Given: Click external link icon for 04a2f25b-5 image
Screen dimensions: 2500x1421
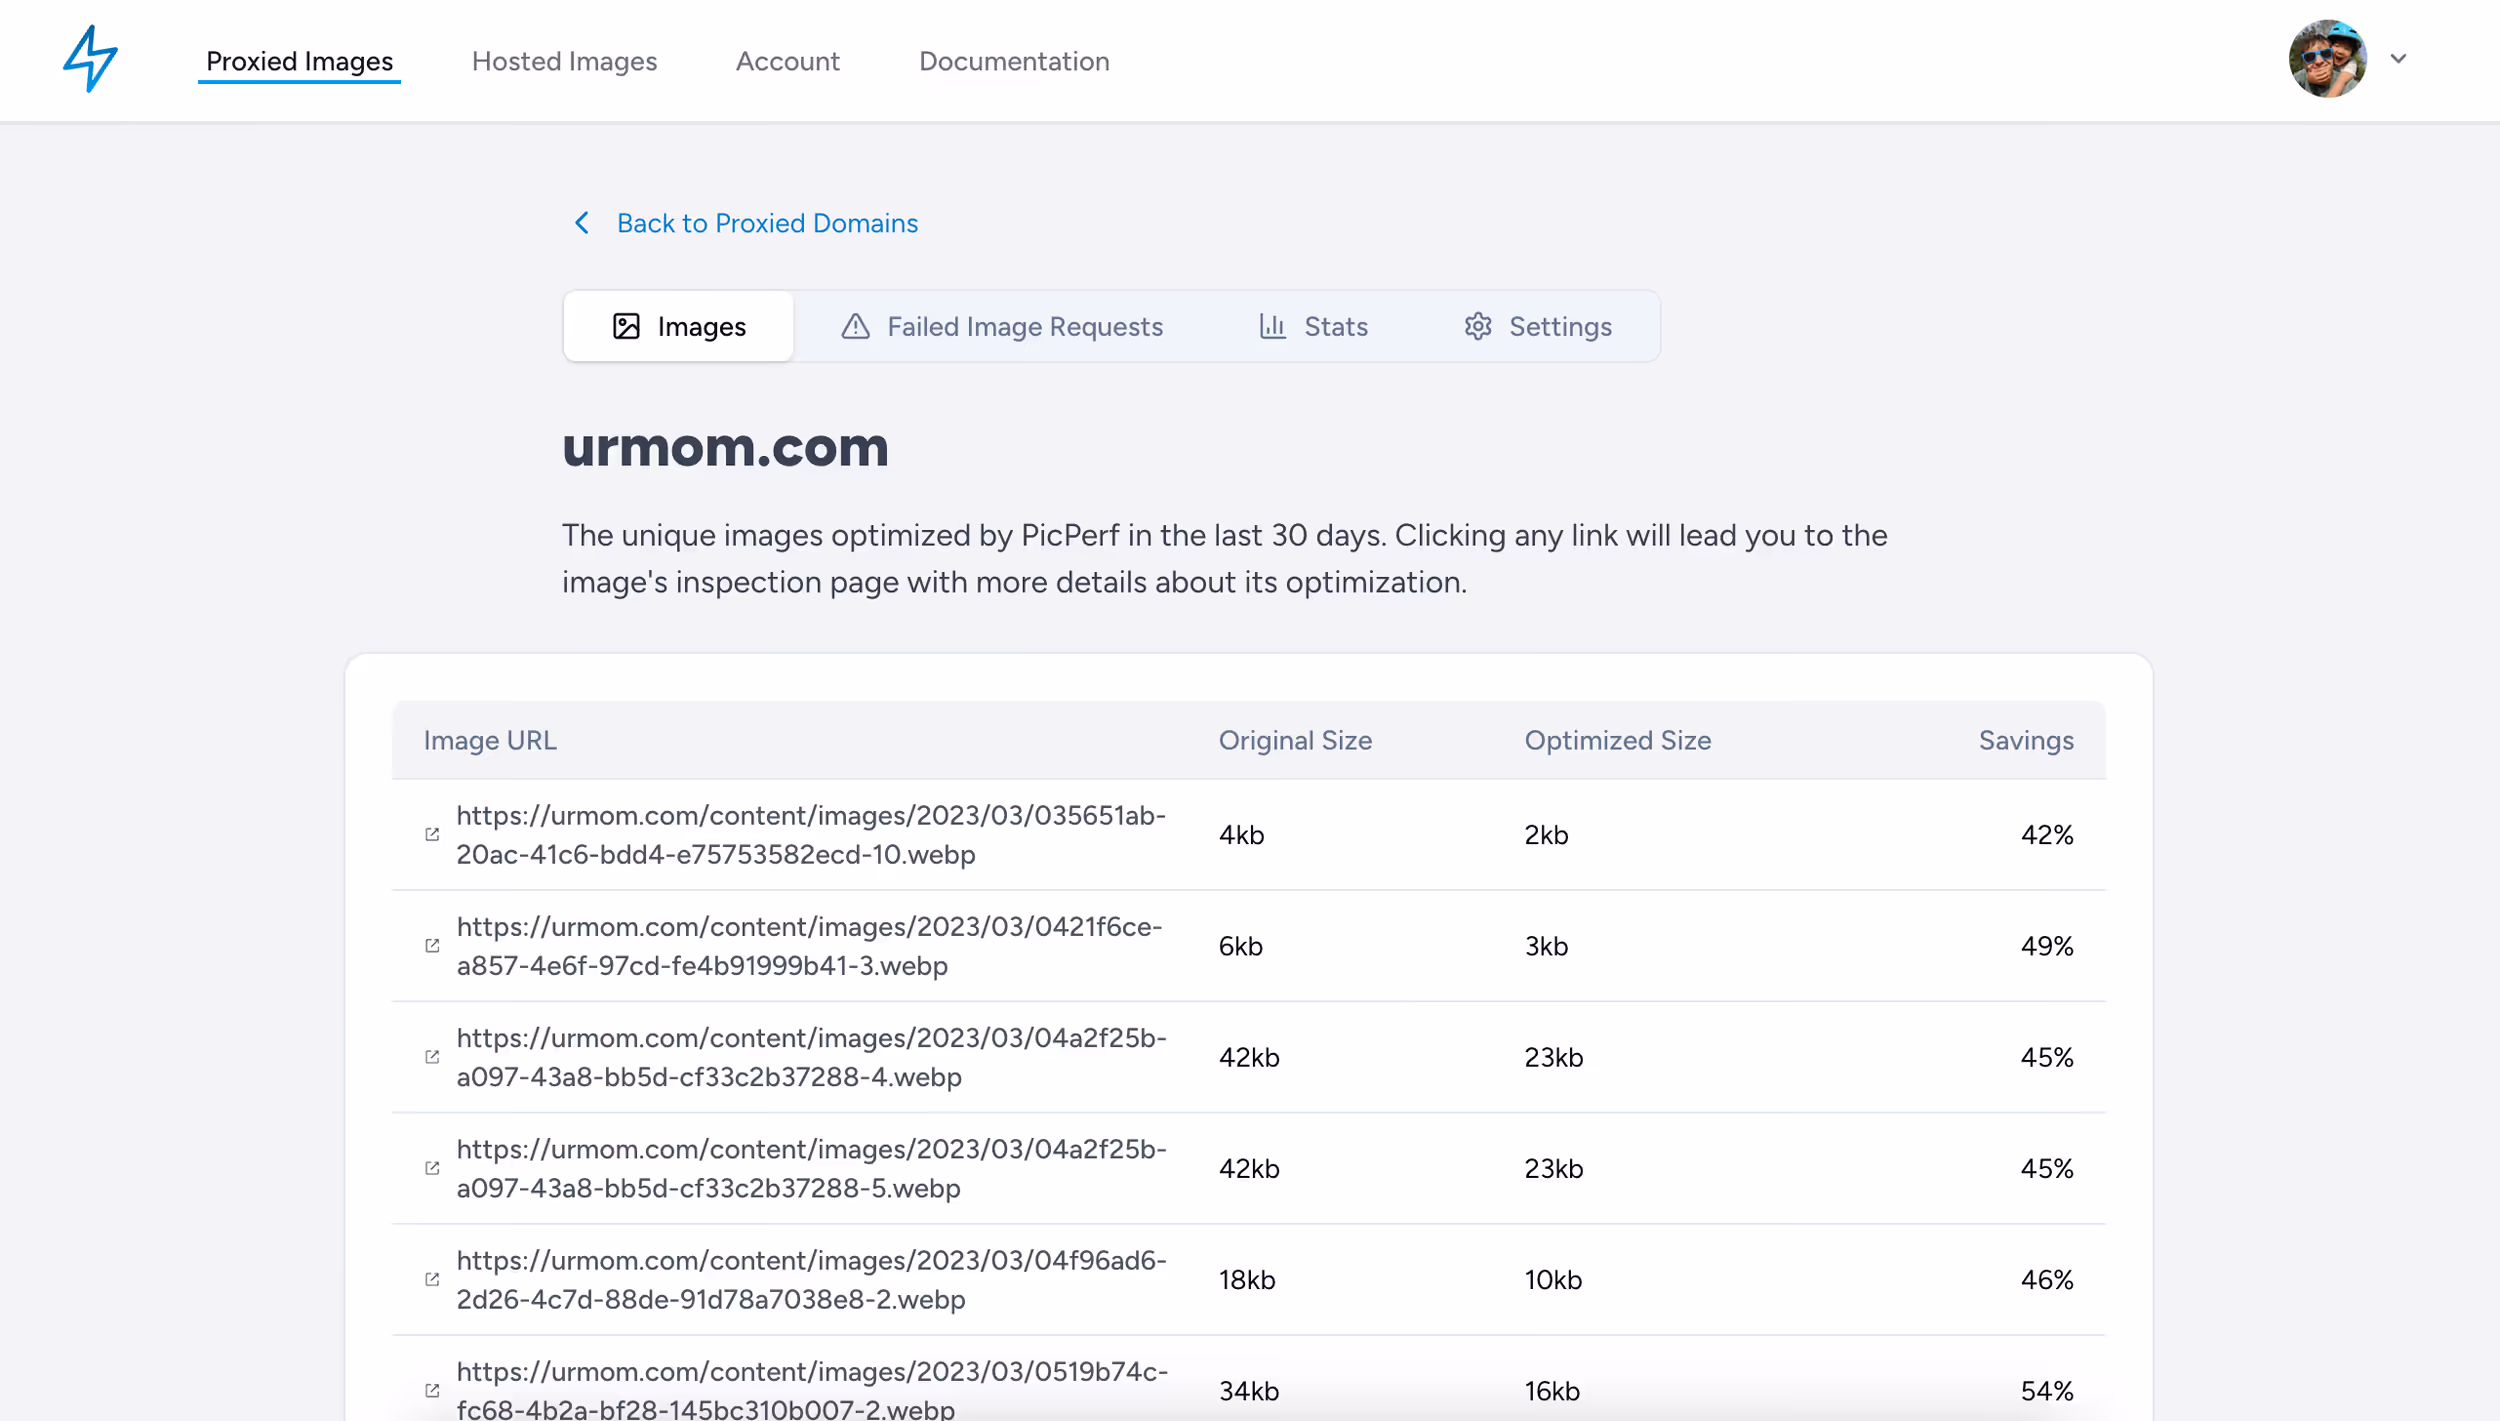Looking at the screenshot, I should coord(432,1168).
